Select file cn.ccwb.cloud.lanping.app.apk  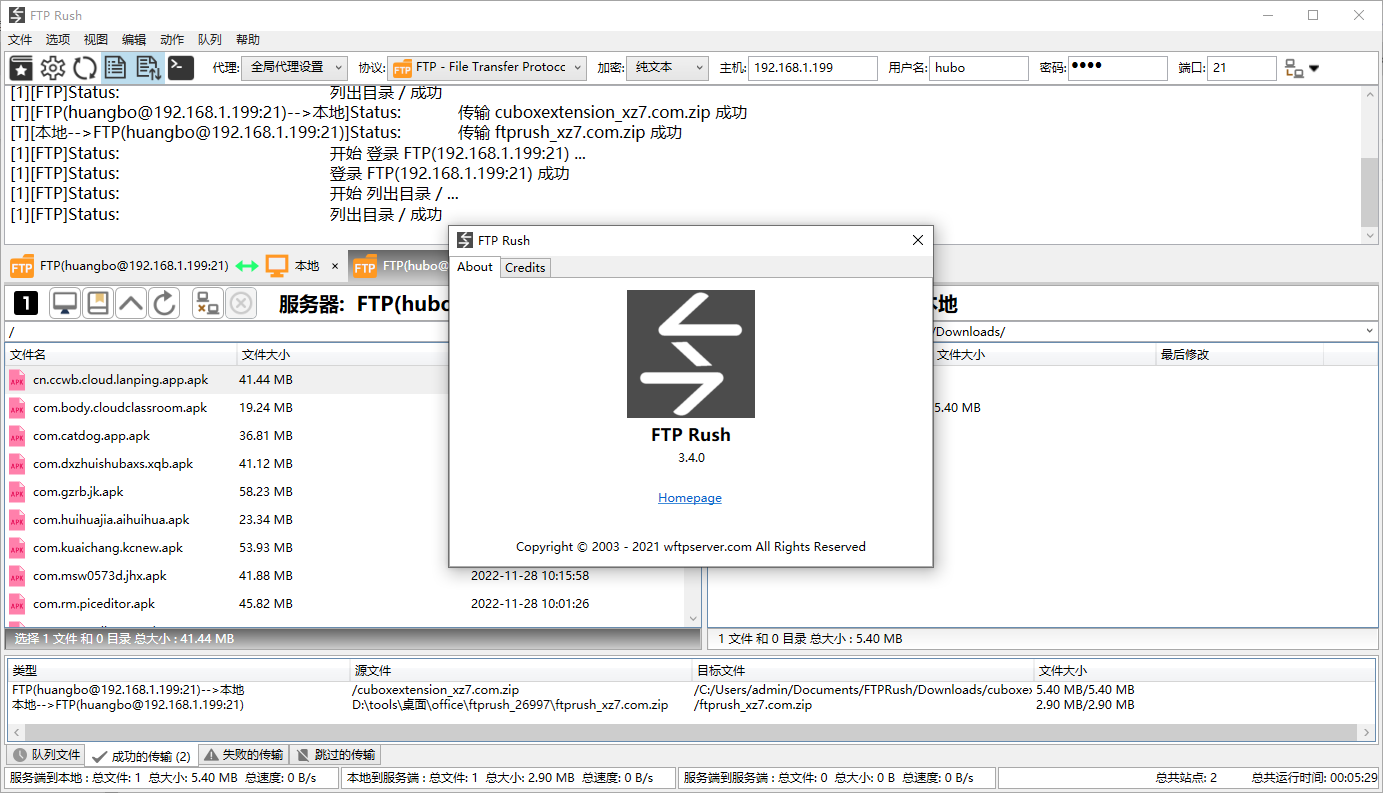tap(120, 380)
